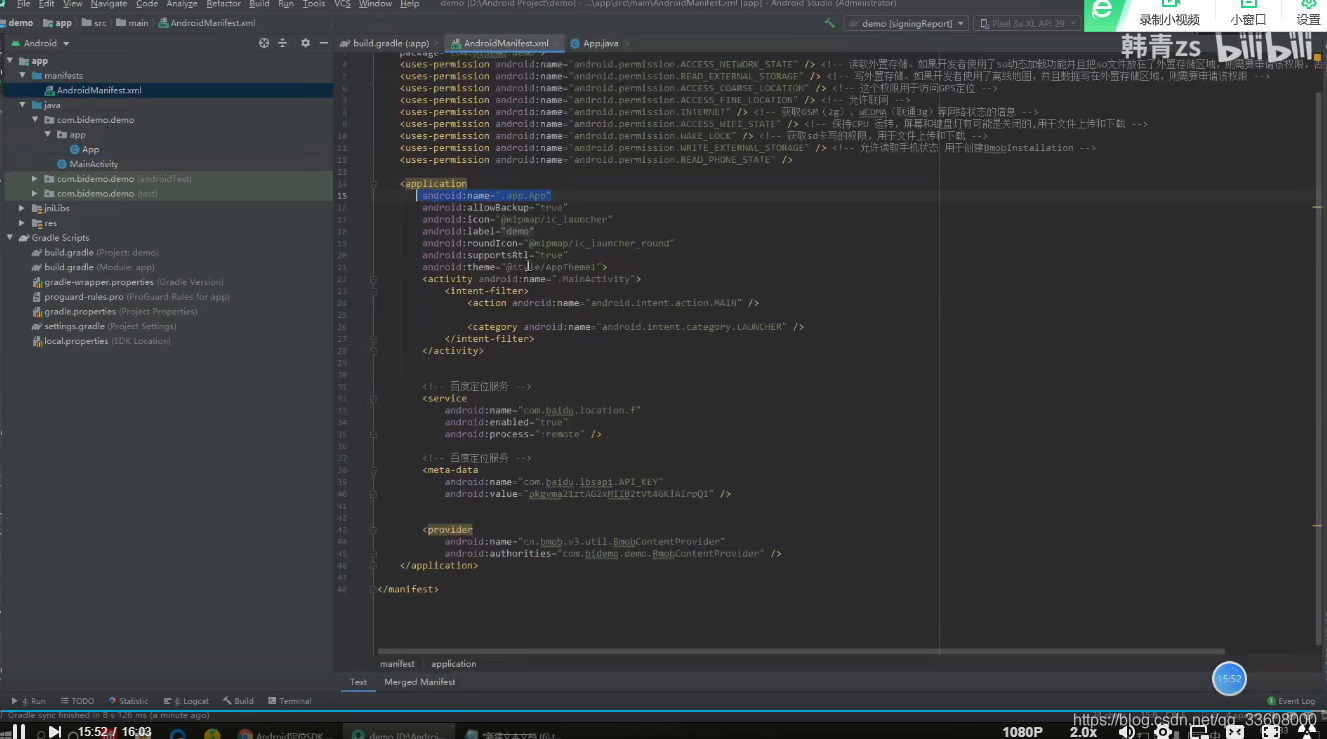Open the Build tool window
1327x739 pixels.
pos(238,701)
